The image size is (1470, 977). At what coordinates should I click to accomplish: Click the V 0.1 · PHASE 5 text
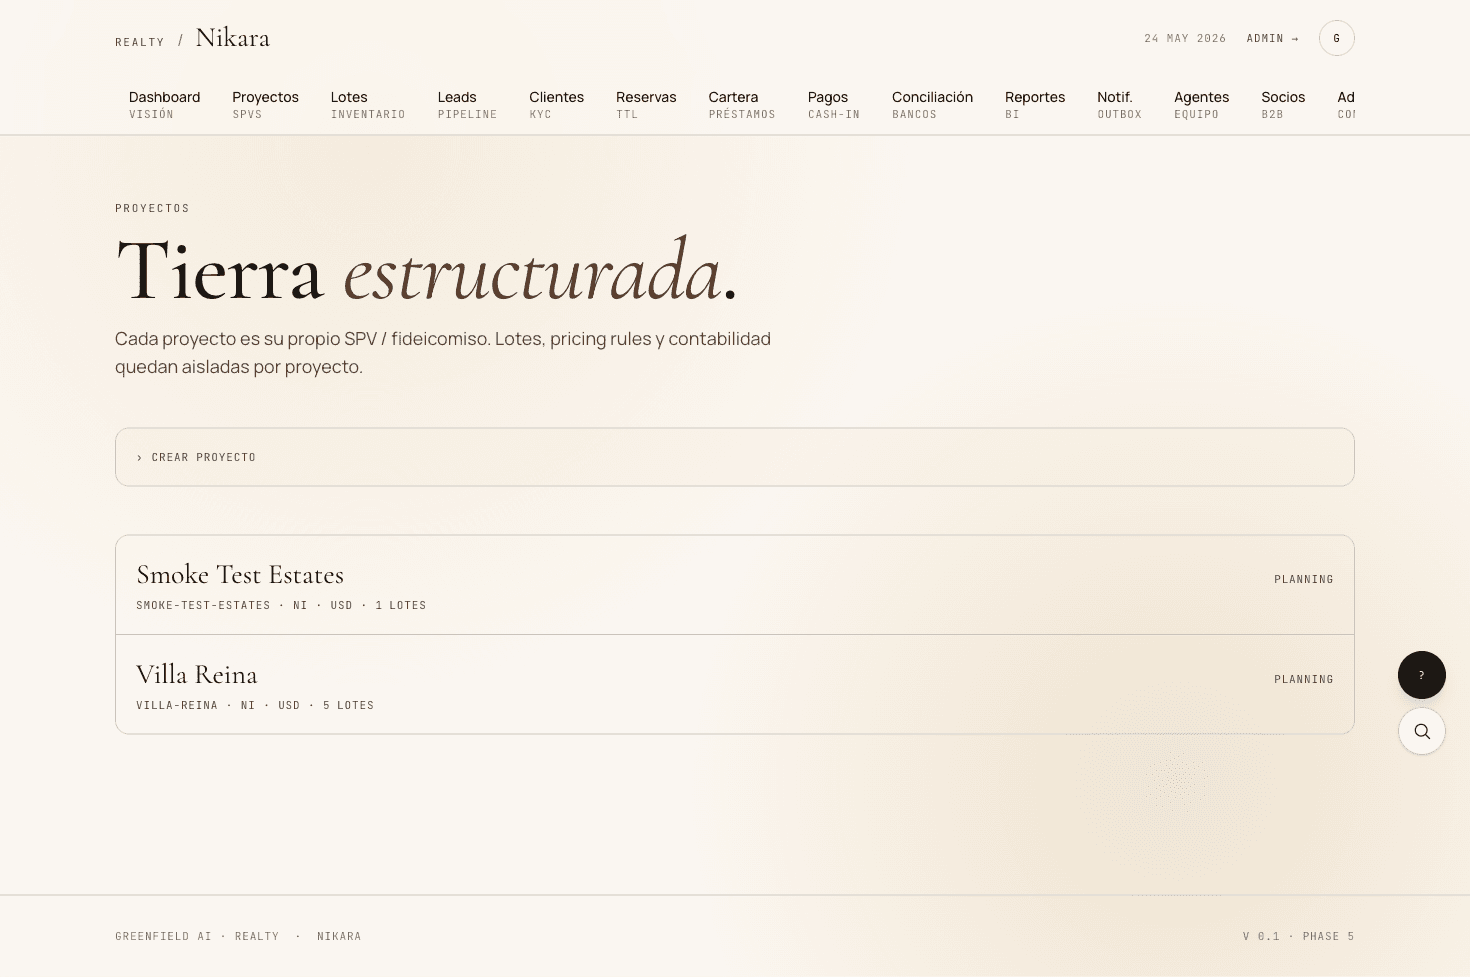click(1298, 936)
